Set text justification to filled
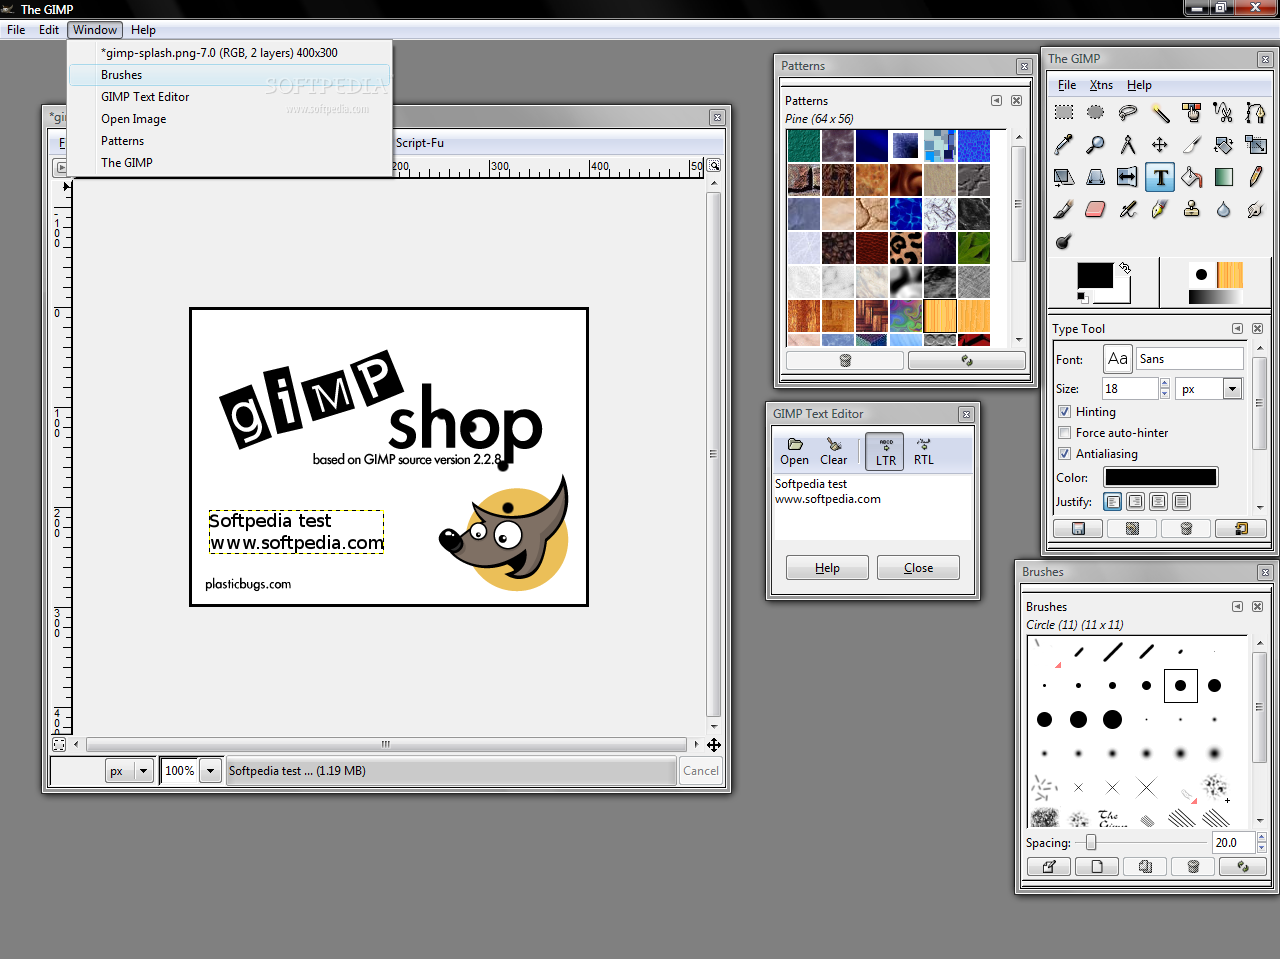 click(x=1181, y=501)
